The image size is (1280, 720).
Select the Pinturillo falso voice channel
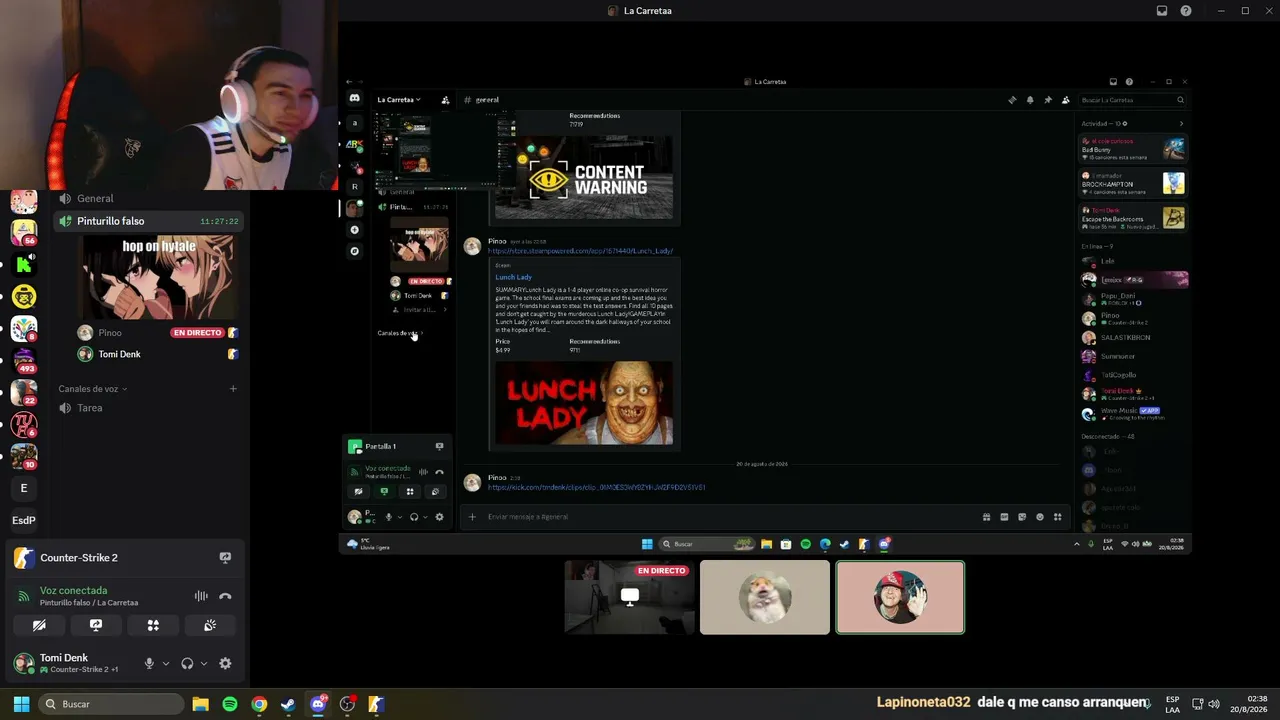point(150,221)
